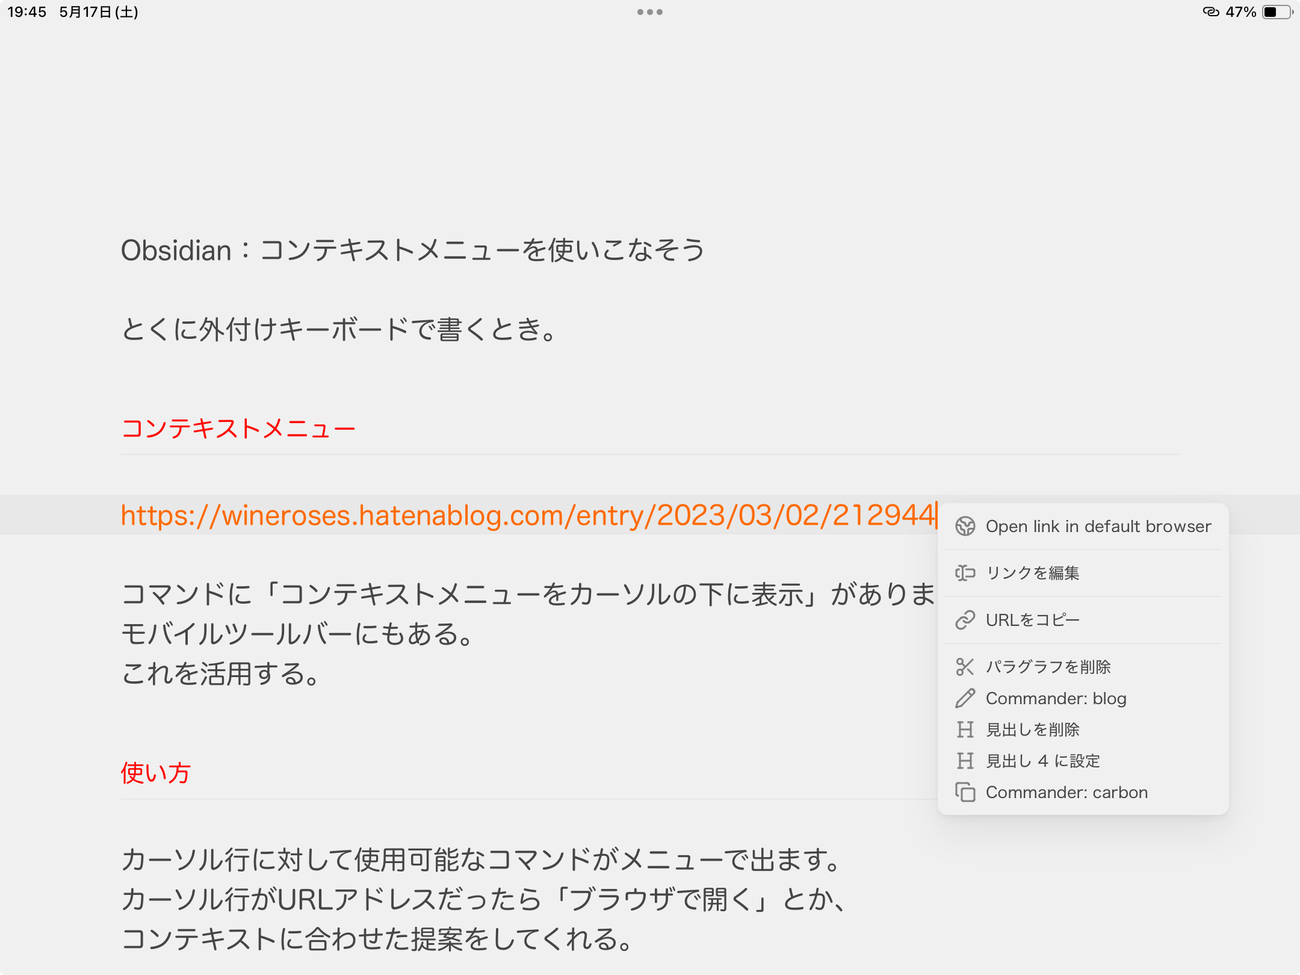
Task: Click the コンテキストメニュー red heading
Action: click(238, 429)
